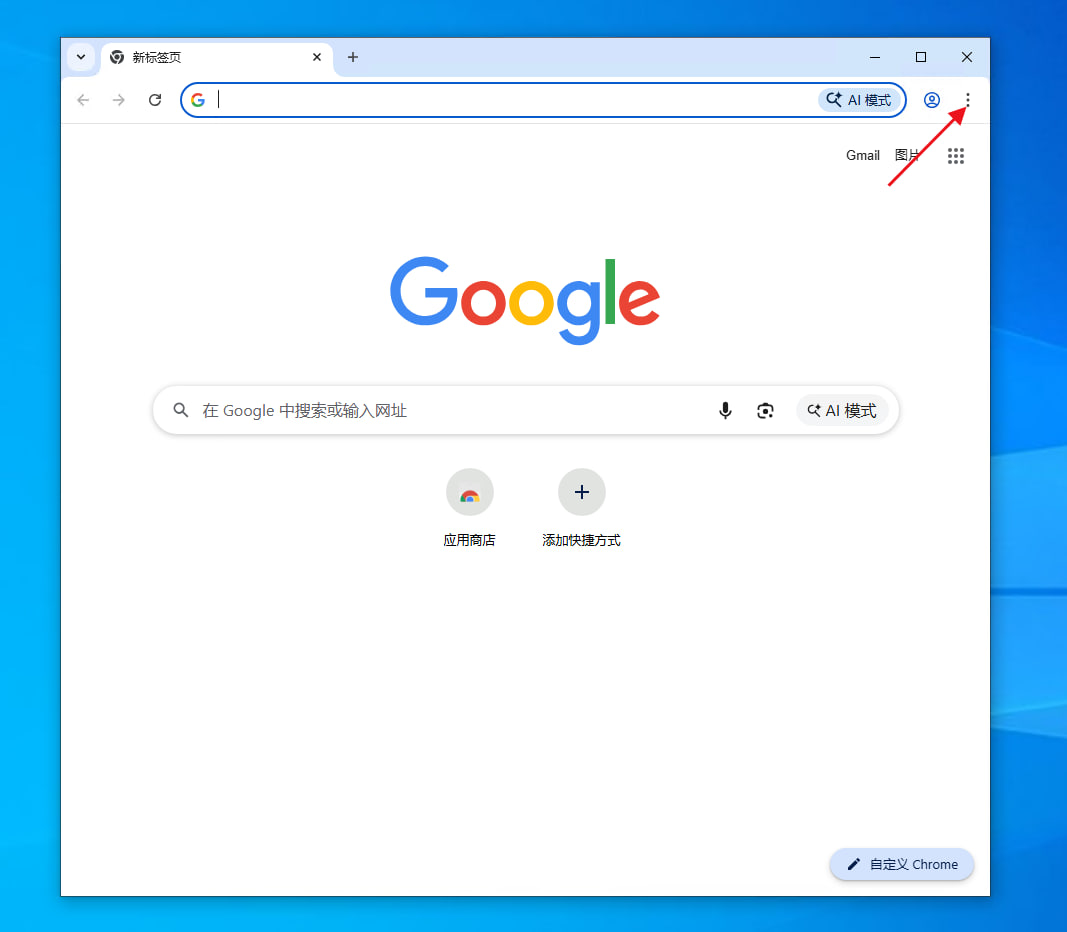Viewport: 1067px width, 932px height.
Task: Go forward with the right arrow
Action: click(119, 100)
